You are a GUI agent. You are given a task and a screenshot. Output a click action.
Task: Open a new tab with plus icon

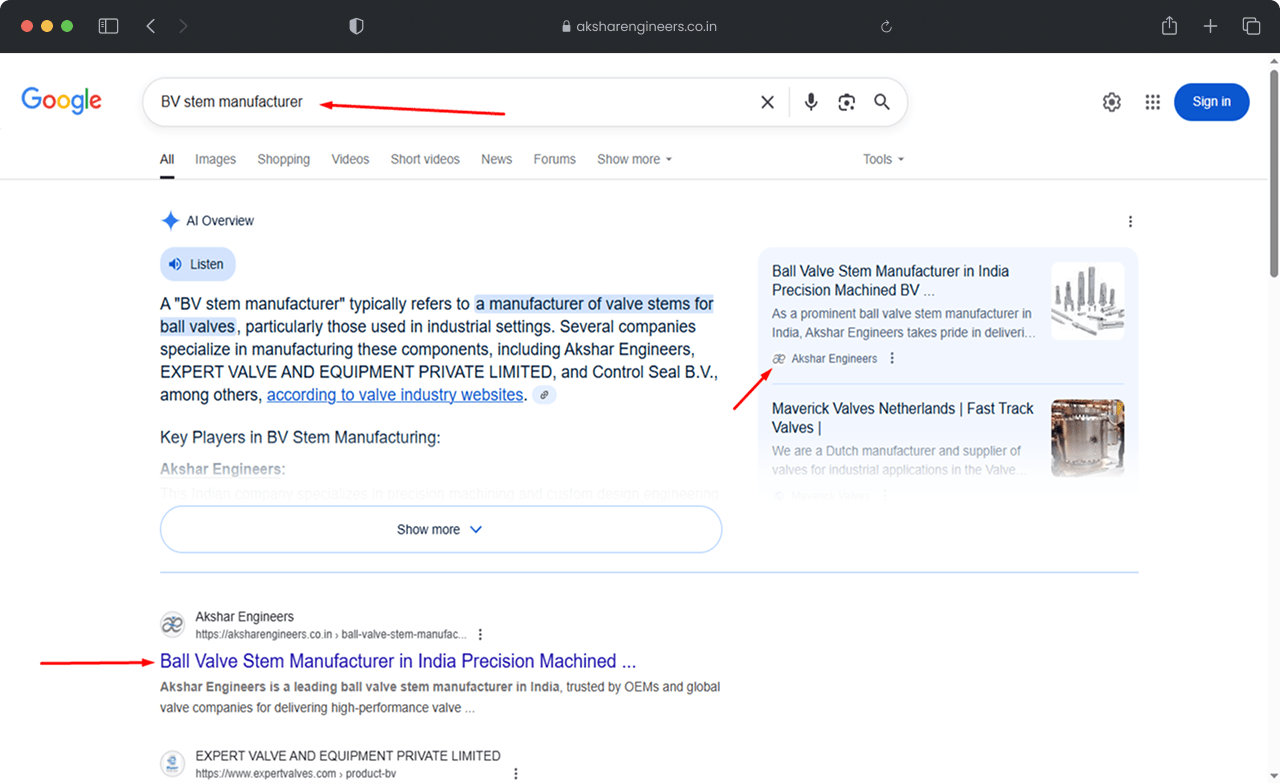click(1210, 27)
